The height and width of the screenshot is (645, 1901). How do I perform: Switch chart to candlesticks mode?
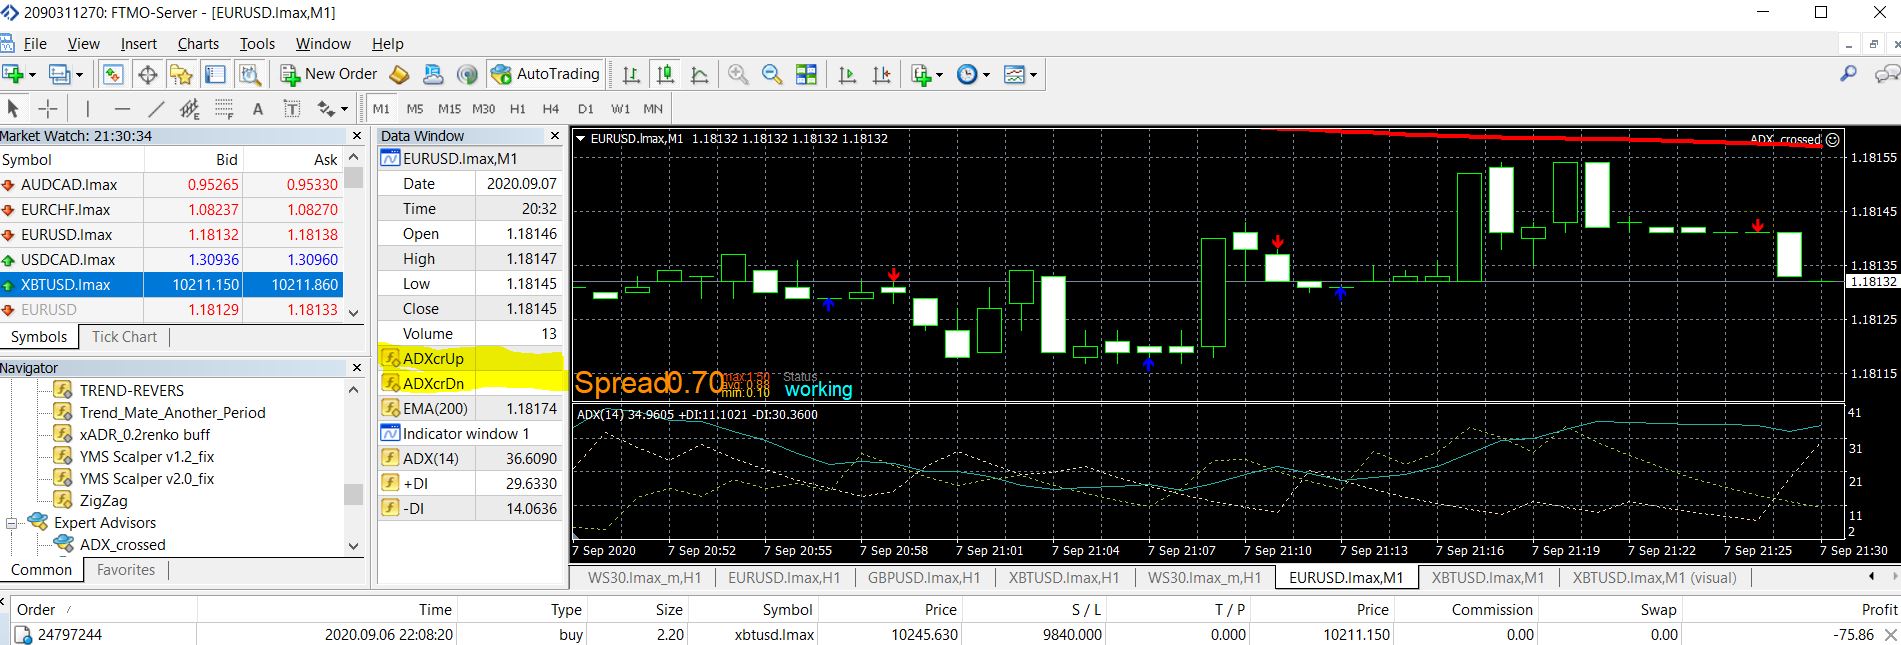pyautogui.click(x=665, y=74)
